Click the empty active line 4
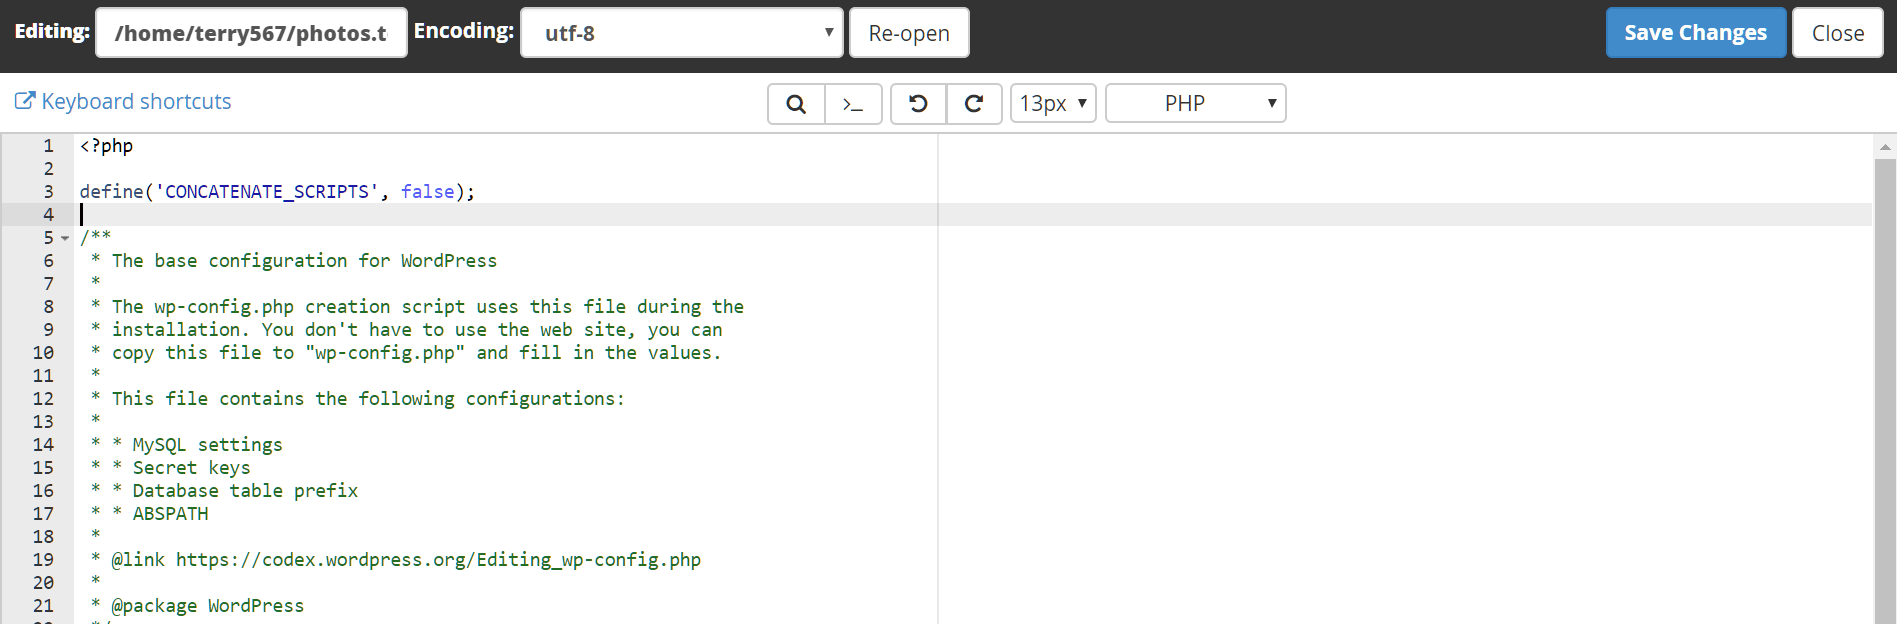 tap(975, 215)
